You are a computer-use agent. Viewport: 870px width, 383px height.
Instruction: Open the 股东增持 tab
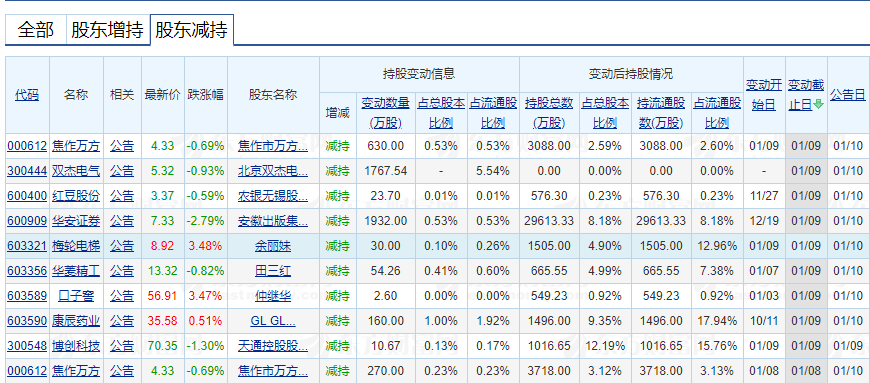(108, 29)
